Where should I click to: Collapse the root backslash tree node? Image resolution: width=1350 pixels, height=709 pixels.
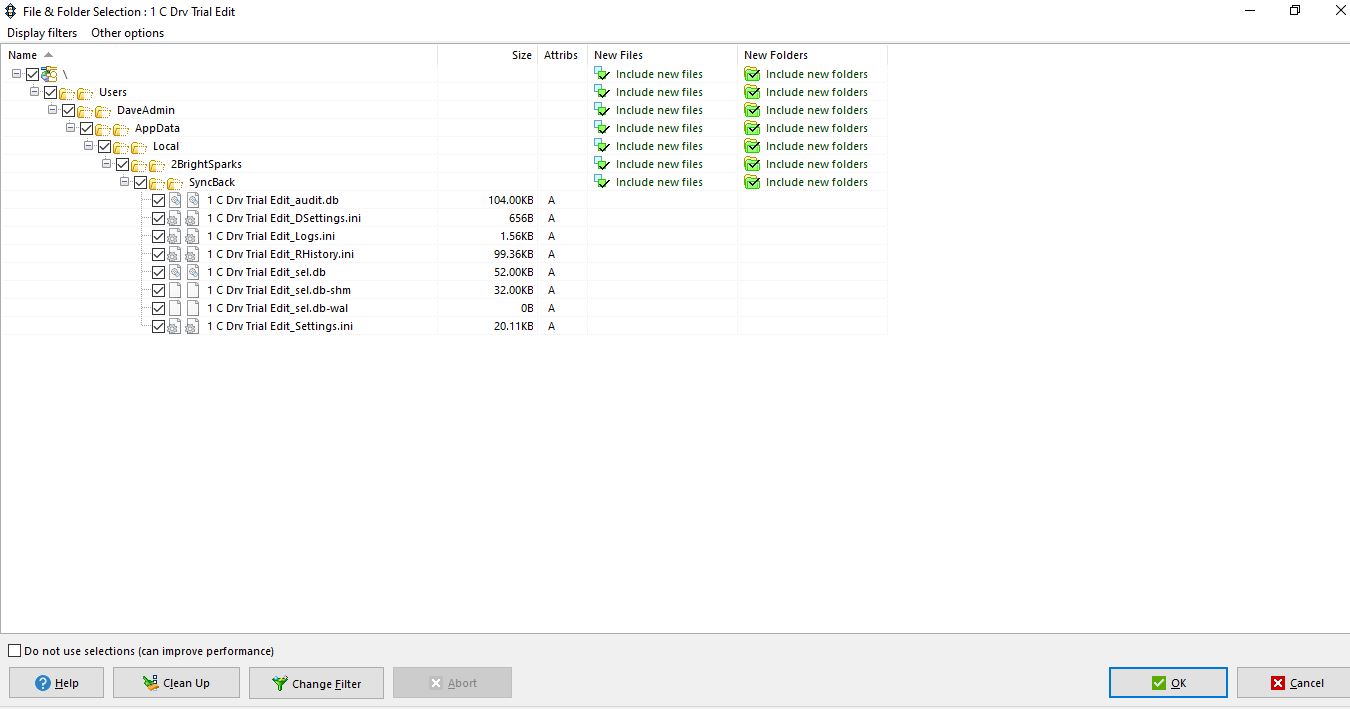17,74
